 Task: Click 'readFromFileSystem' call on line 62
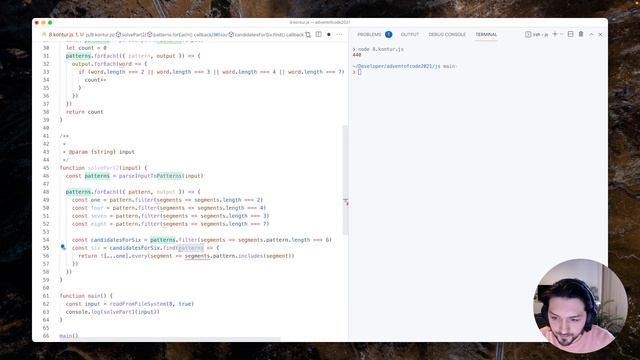click(x=138, y=304)
